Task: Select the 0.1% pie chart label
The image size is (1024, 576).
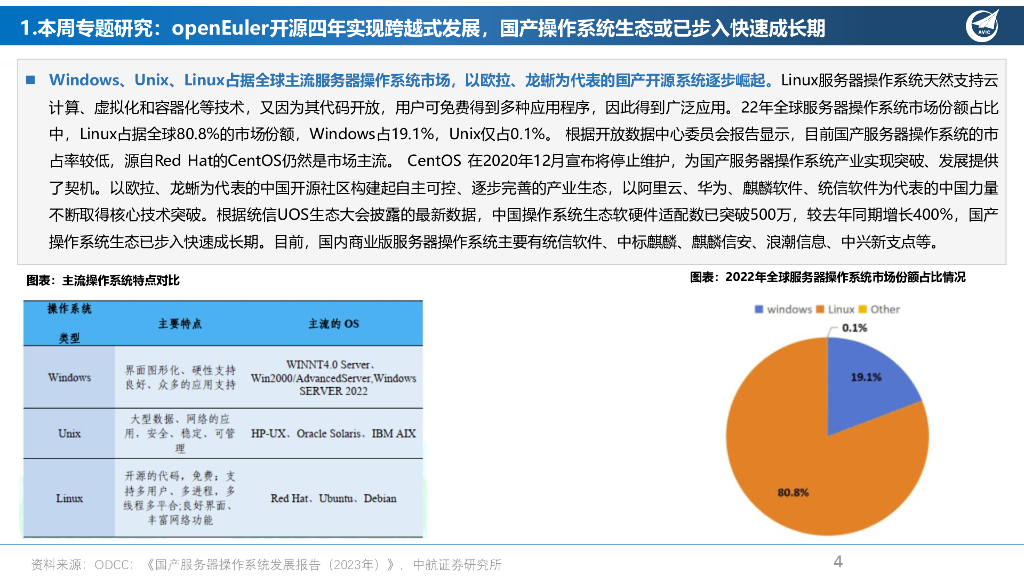Action: pos(854,328)
